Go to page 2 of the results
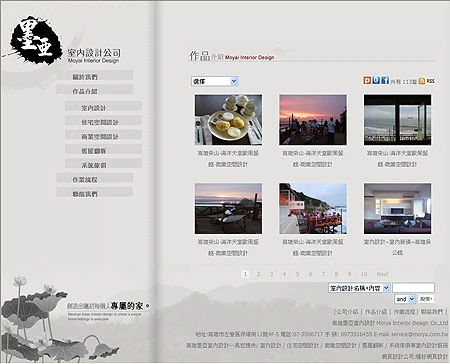The image size is (450, 364). tap(258, 274)
